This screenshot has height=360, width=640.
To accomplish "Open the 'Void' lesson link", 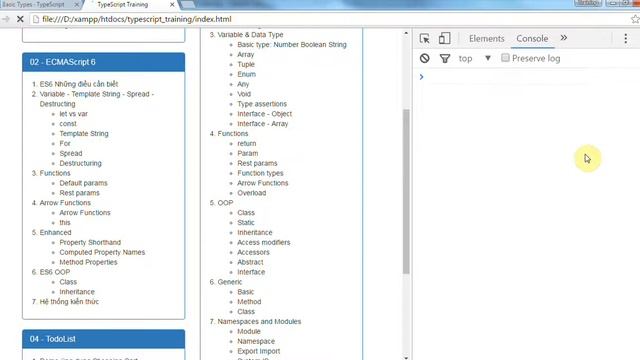I will [x=244, y=94].
